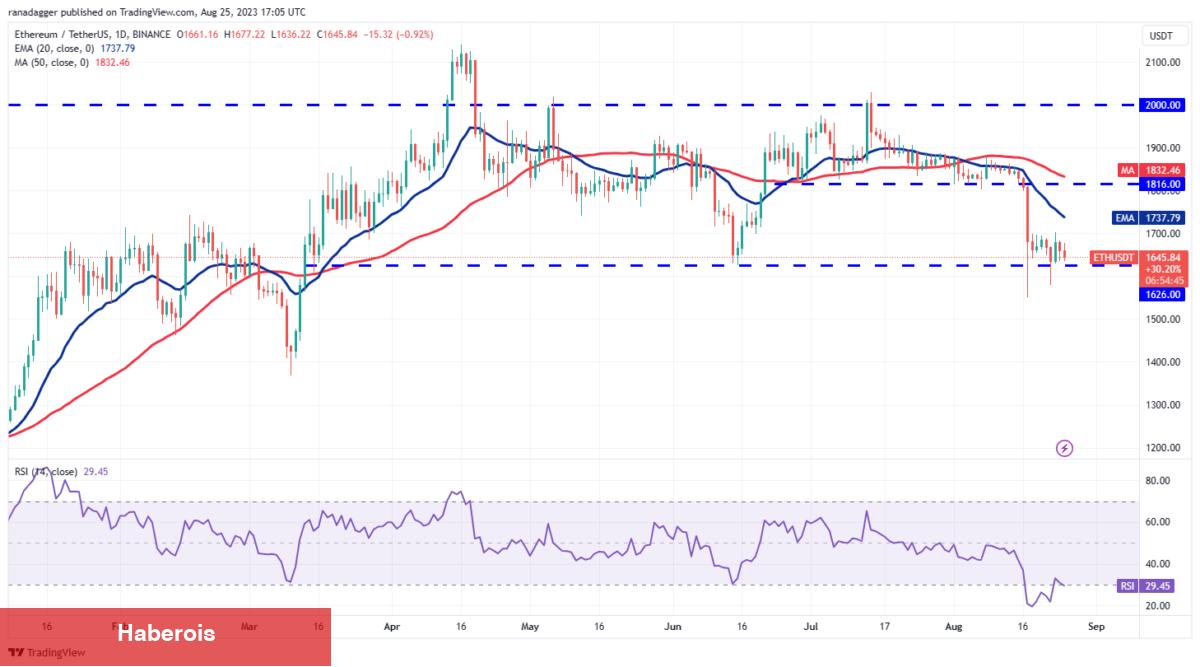Screen dimensions: 1200x667
Task: Click the 40.00 RSI axis label
Action: (x=1160, y=564)
